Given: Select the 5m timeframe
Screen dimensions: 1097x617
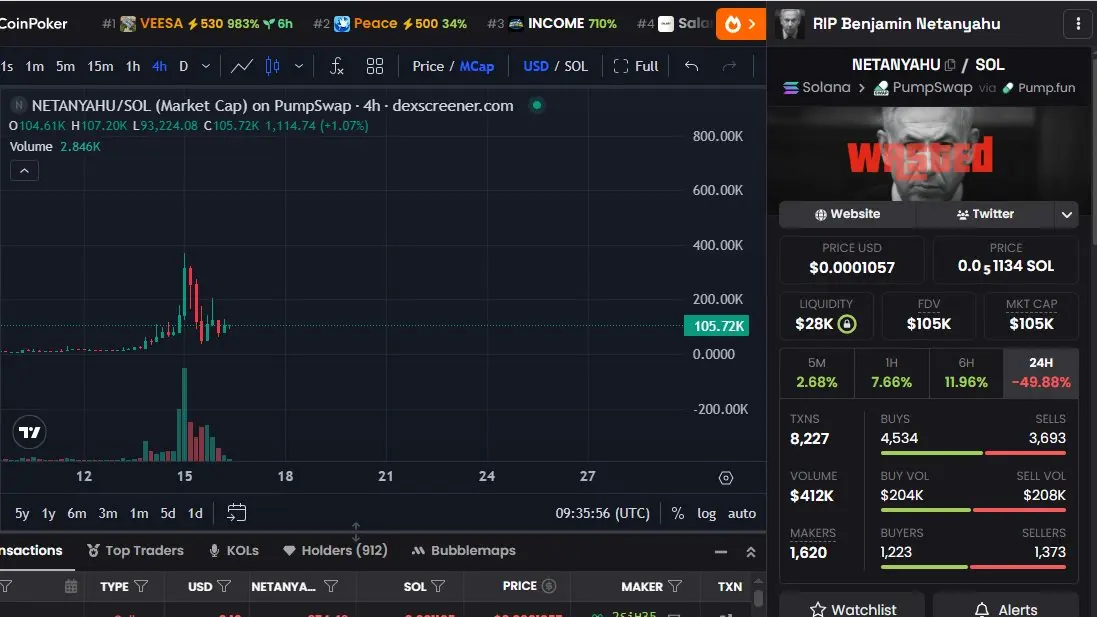Looking at the screenshot, I should (65, 66).
